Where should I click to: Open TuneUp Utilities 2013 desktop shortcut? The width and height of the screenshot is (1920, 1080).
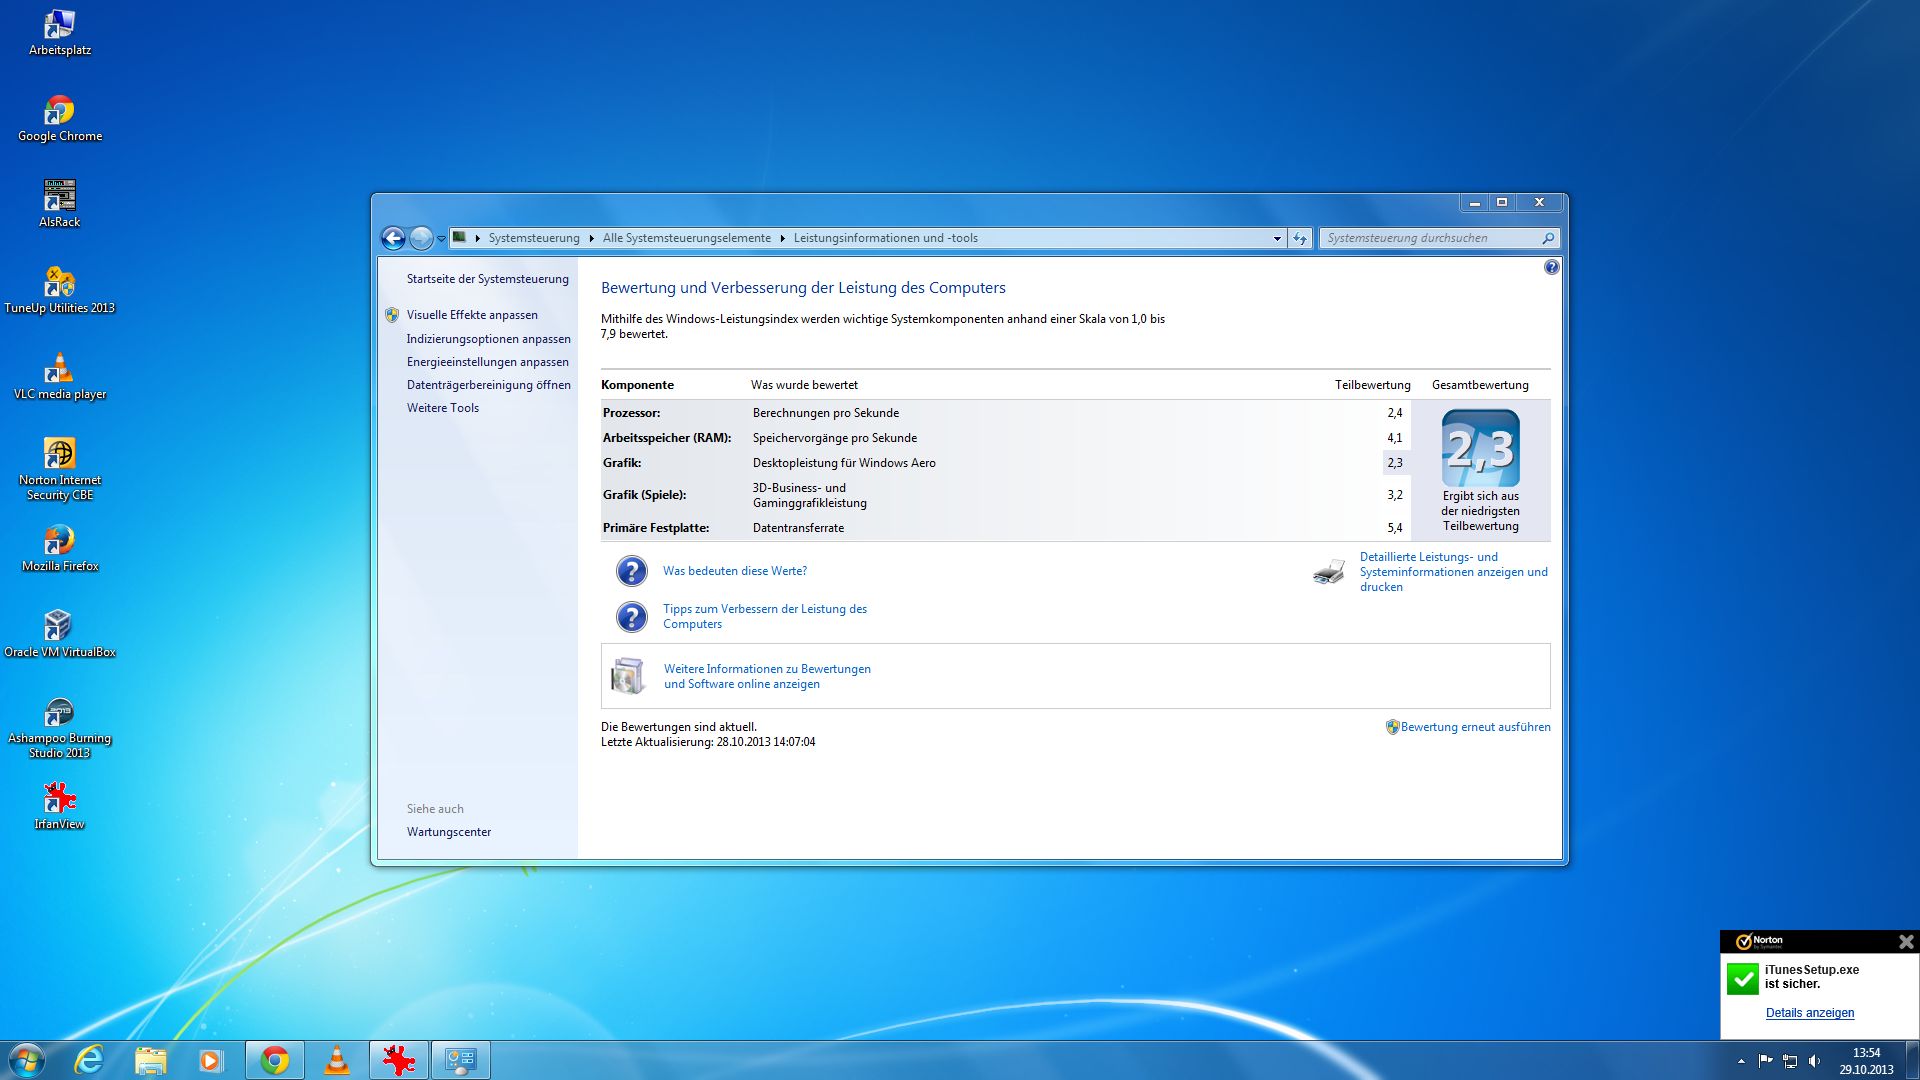pos(59,283)
